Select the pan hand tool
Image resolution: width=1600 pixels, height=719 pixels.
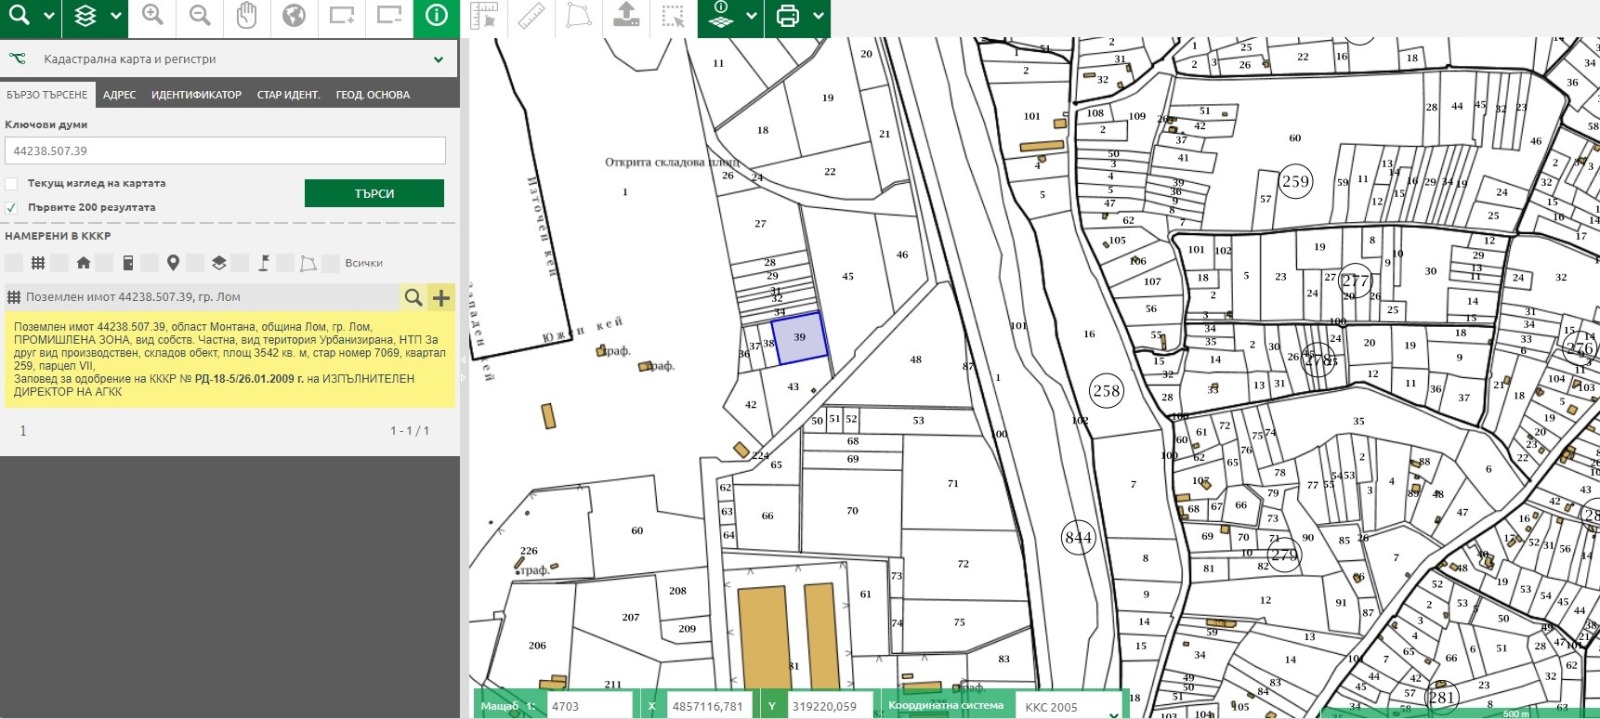[247, 15]
